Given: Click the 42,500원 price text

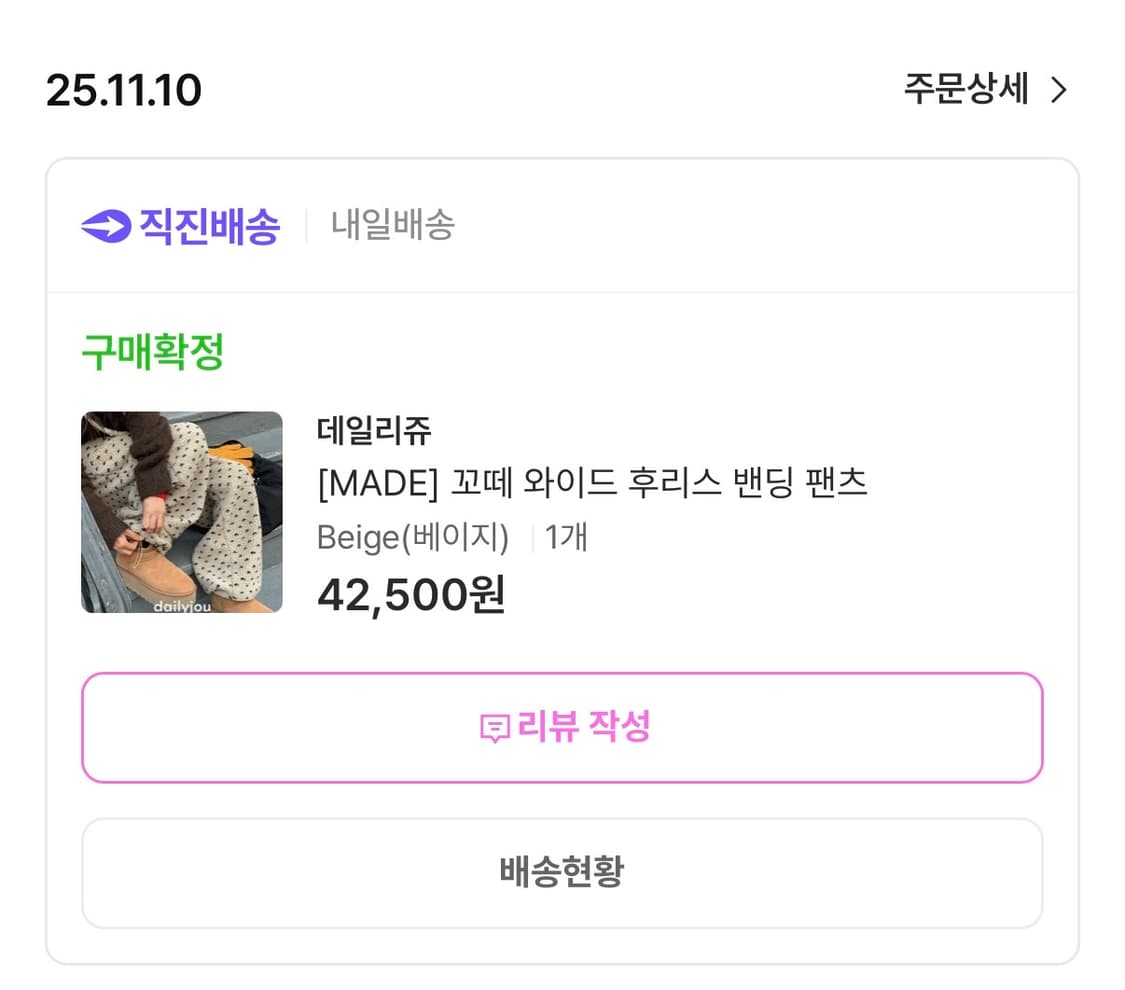Looking at the screenshot, I should [410, 594].
